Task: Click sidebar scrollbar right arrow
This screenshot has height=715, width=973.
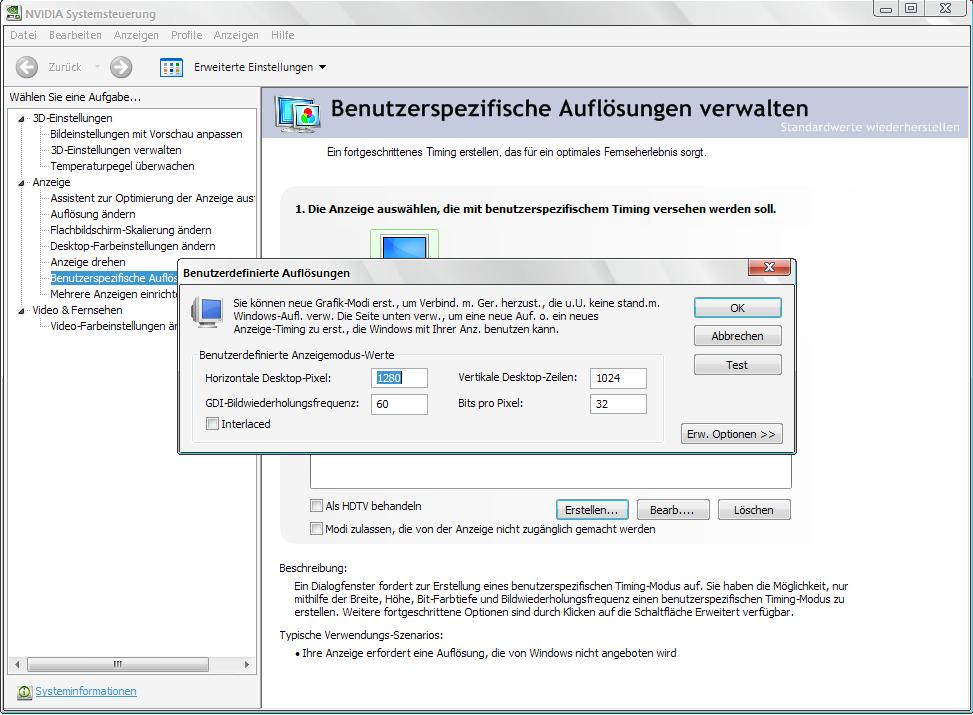Action: coord(247,664)
